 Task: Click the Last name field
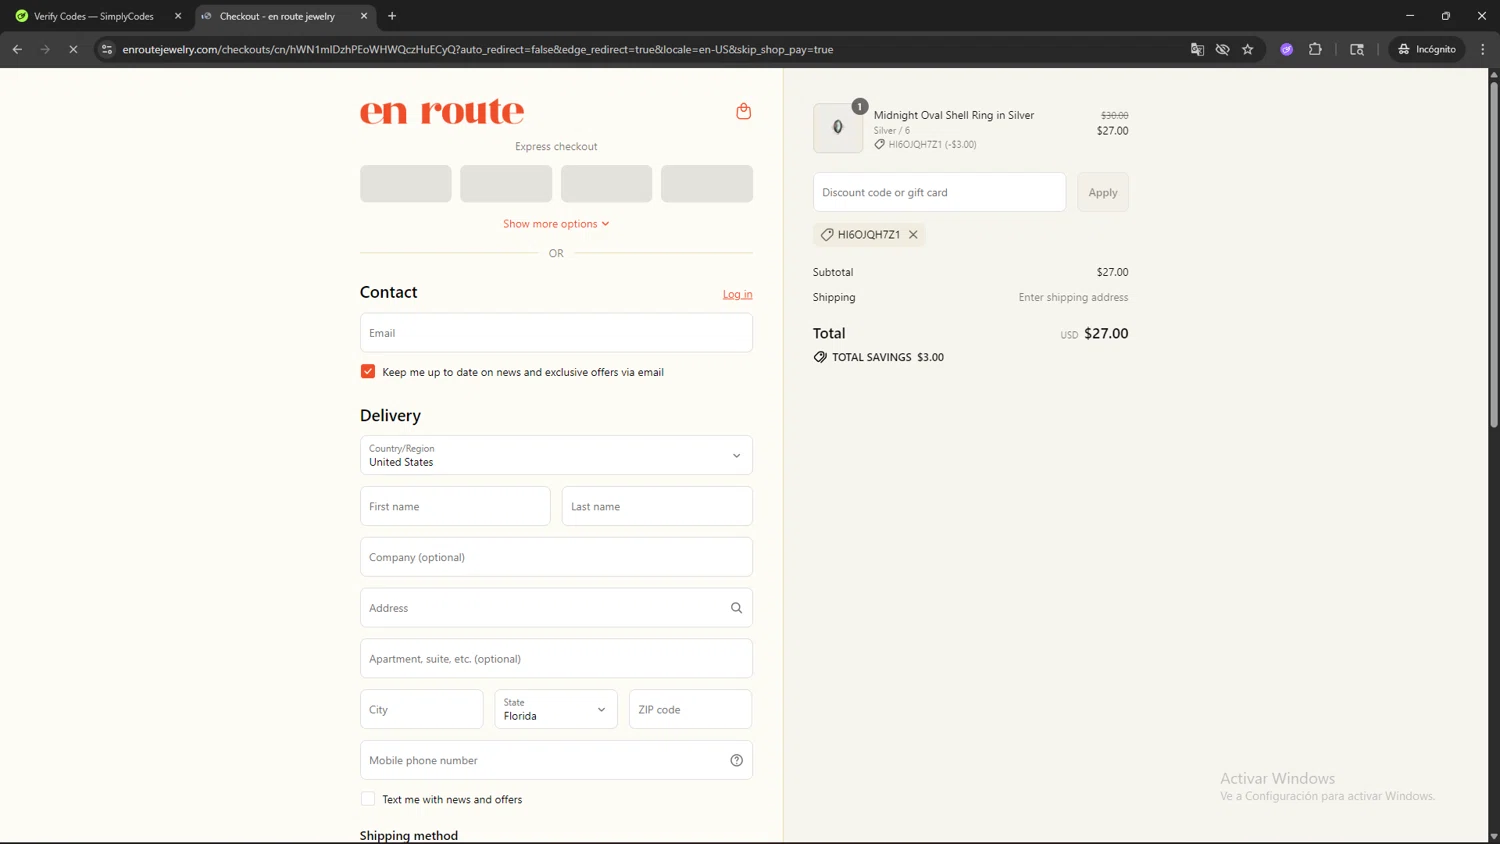click(657, 506)
